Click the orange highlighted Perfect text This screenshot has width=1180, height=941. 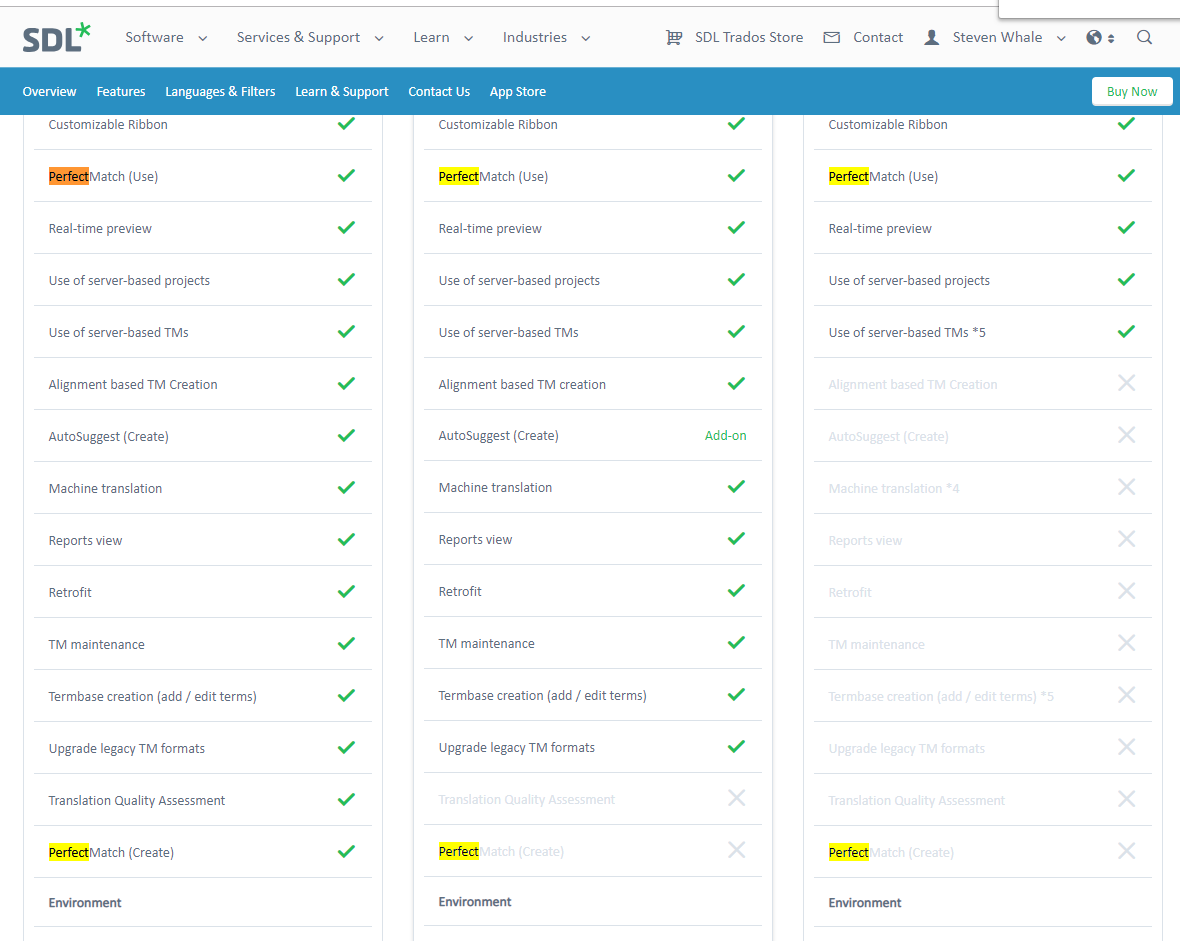69,177
